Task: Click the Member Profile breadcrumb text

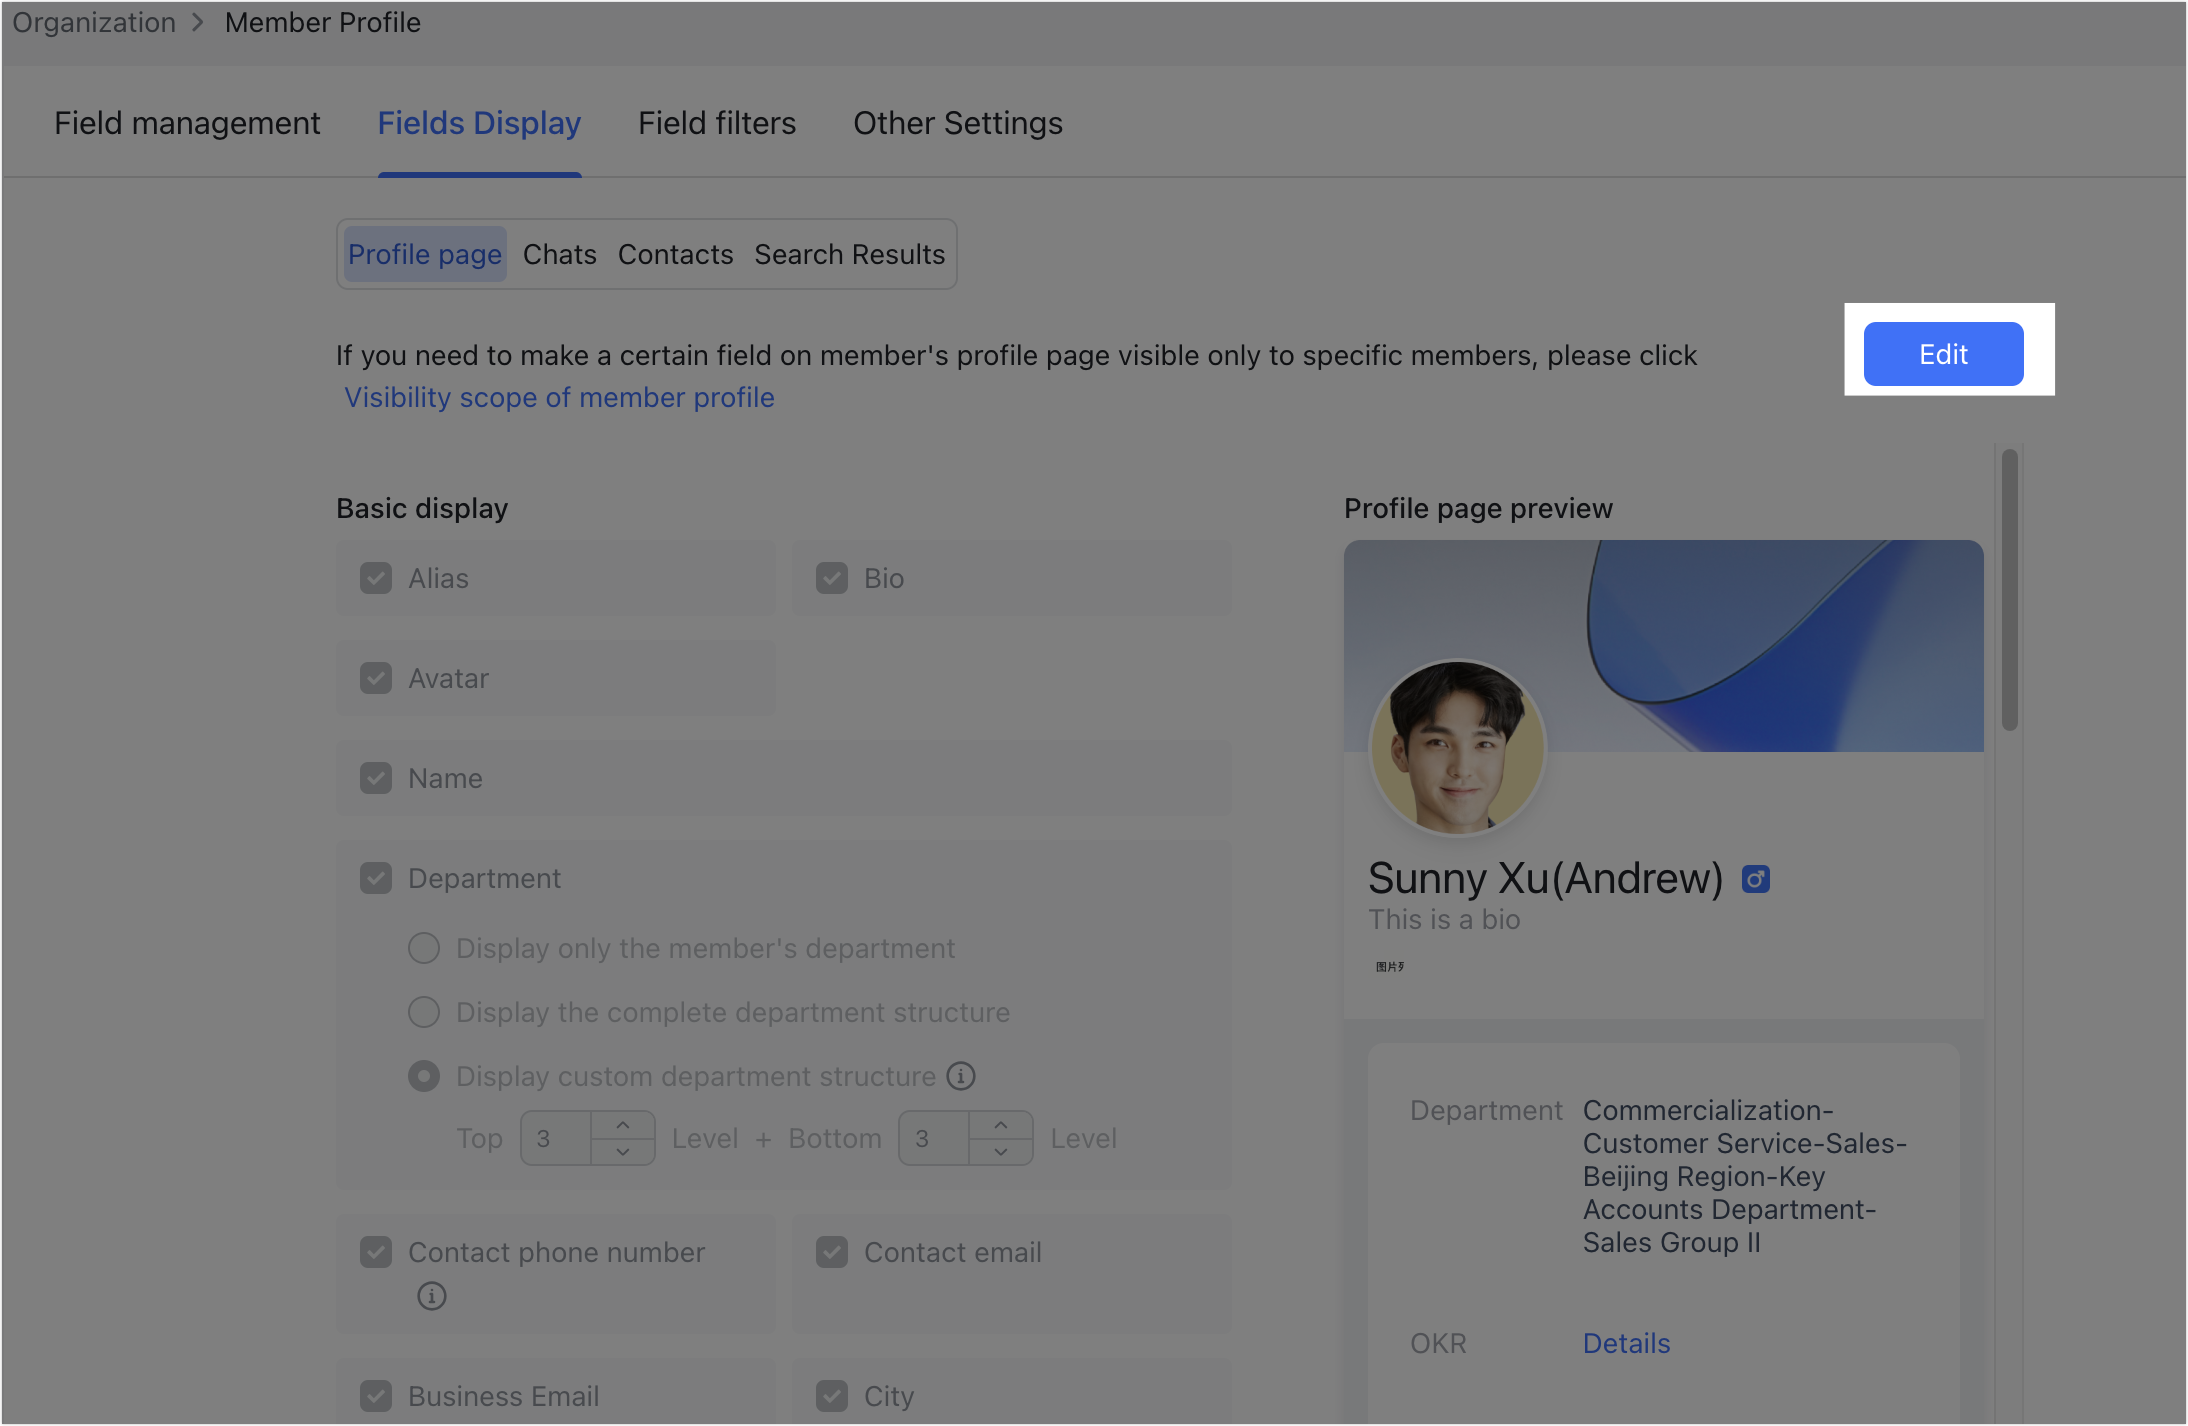Action: click(322, 22)
